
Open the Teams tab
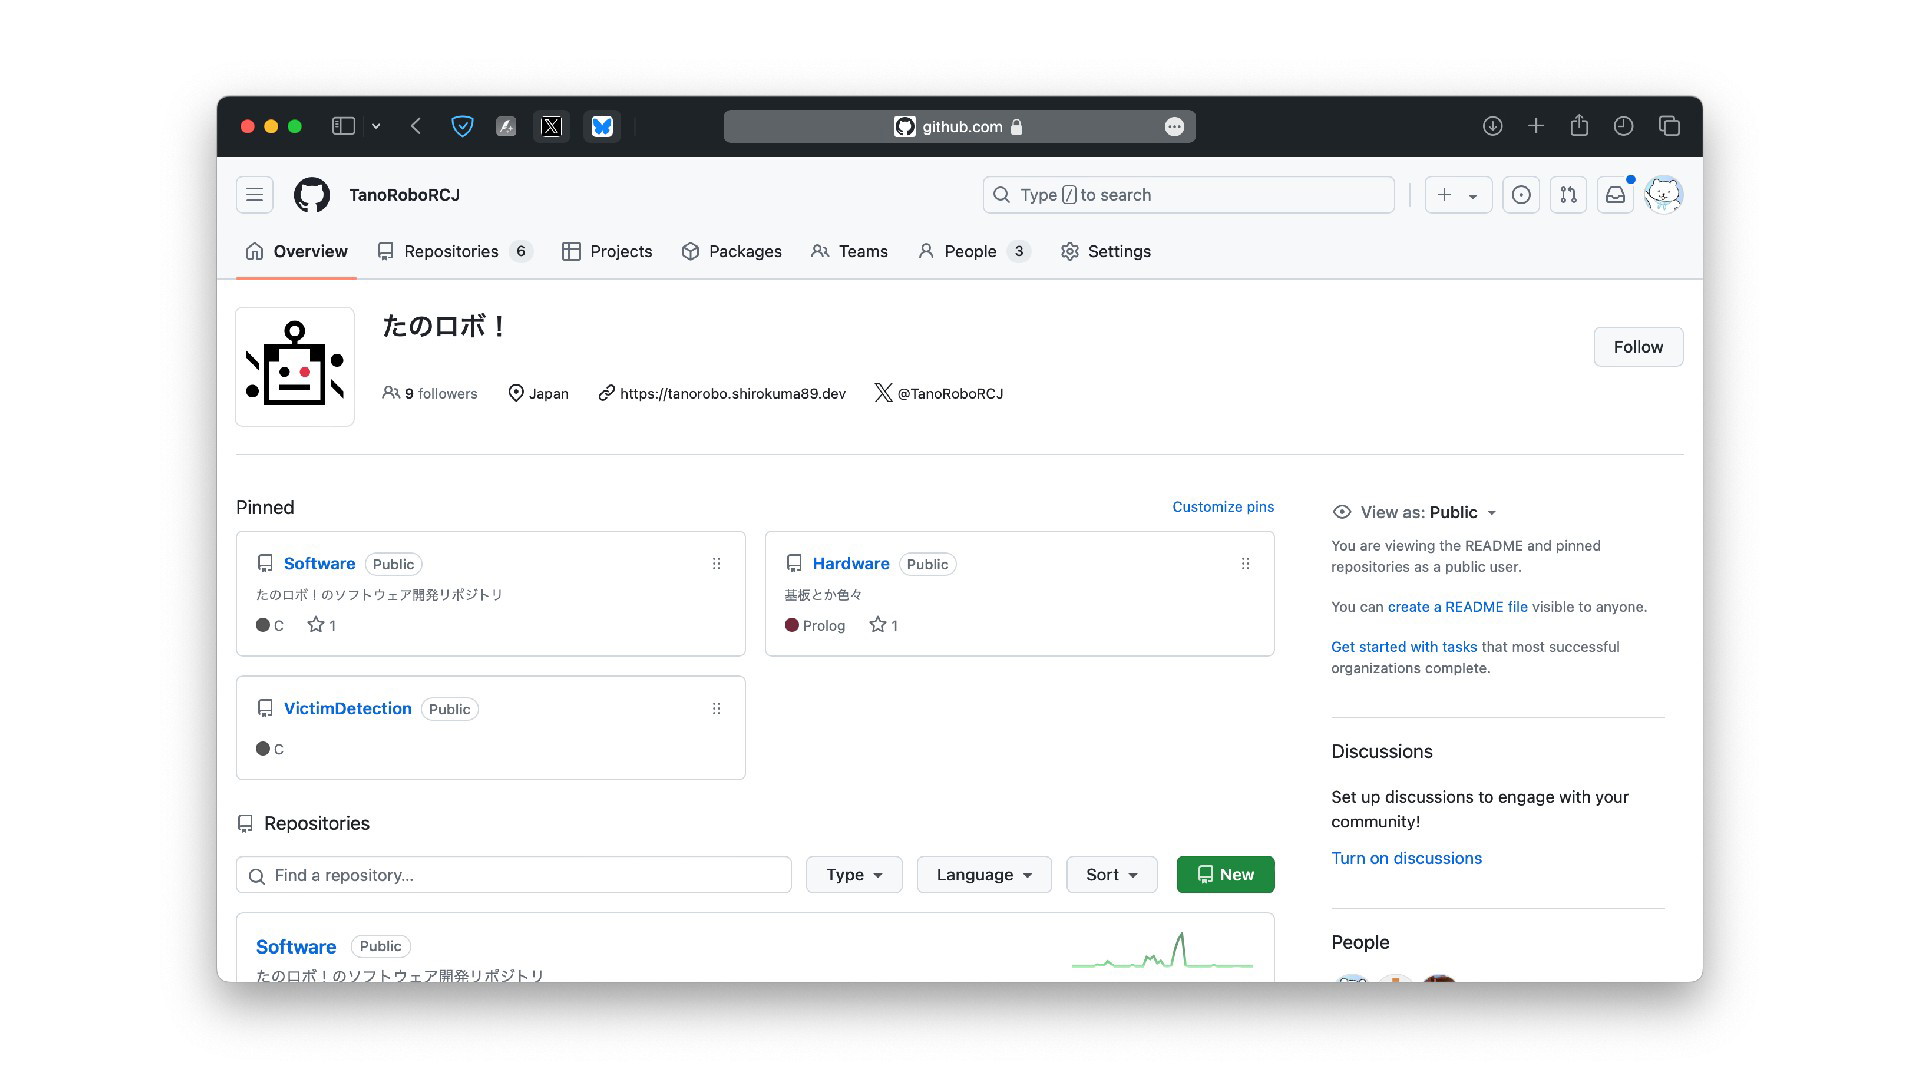pos(849,251)
